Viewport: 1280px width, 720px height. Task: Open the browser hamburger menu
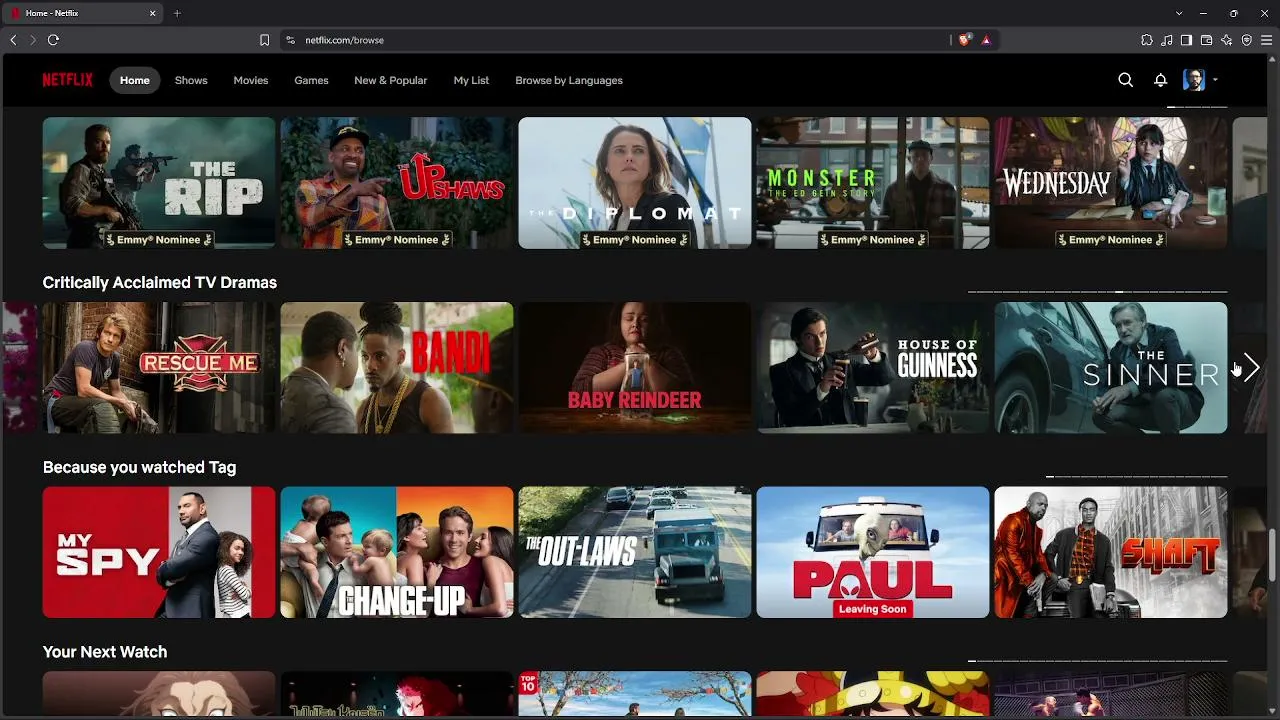coord(1266,40)
